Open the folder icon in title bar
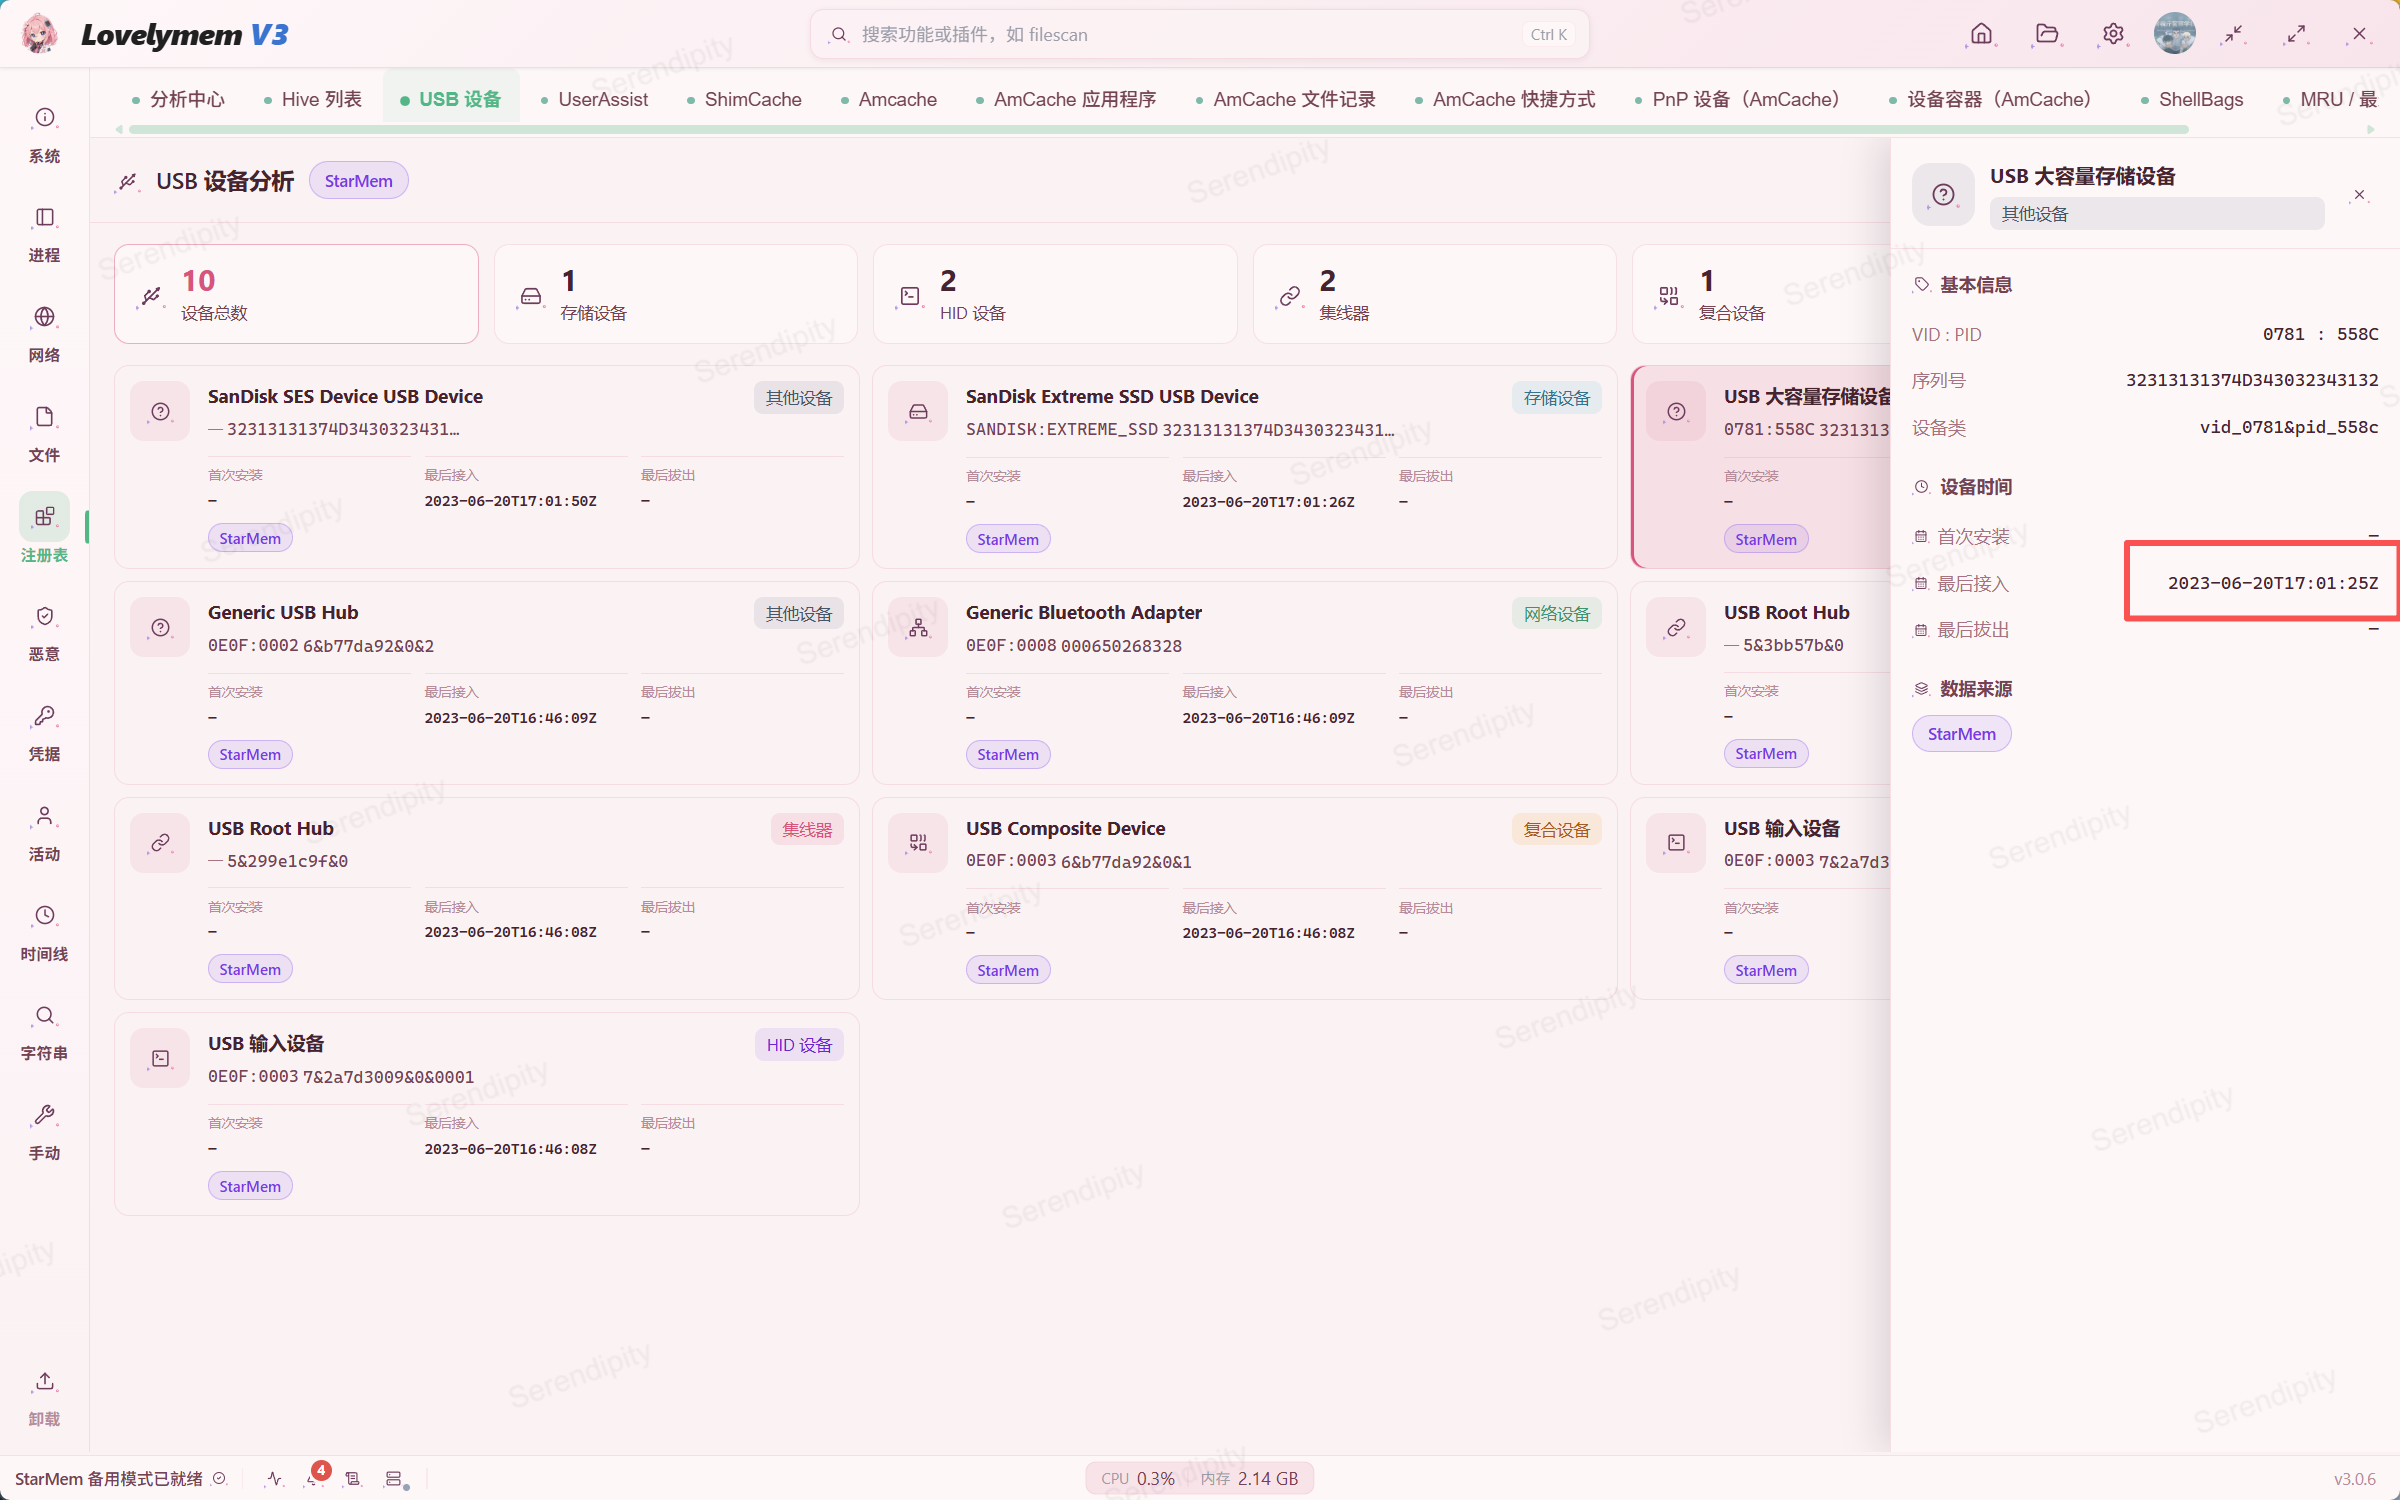The width and height of the screenshot is (2400, 1500). coord(2047,34)
